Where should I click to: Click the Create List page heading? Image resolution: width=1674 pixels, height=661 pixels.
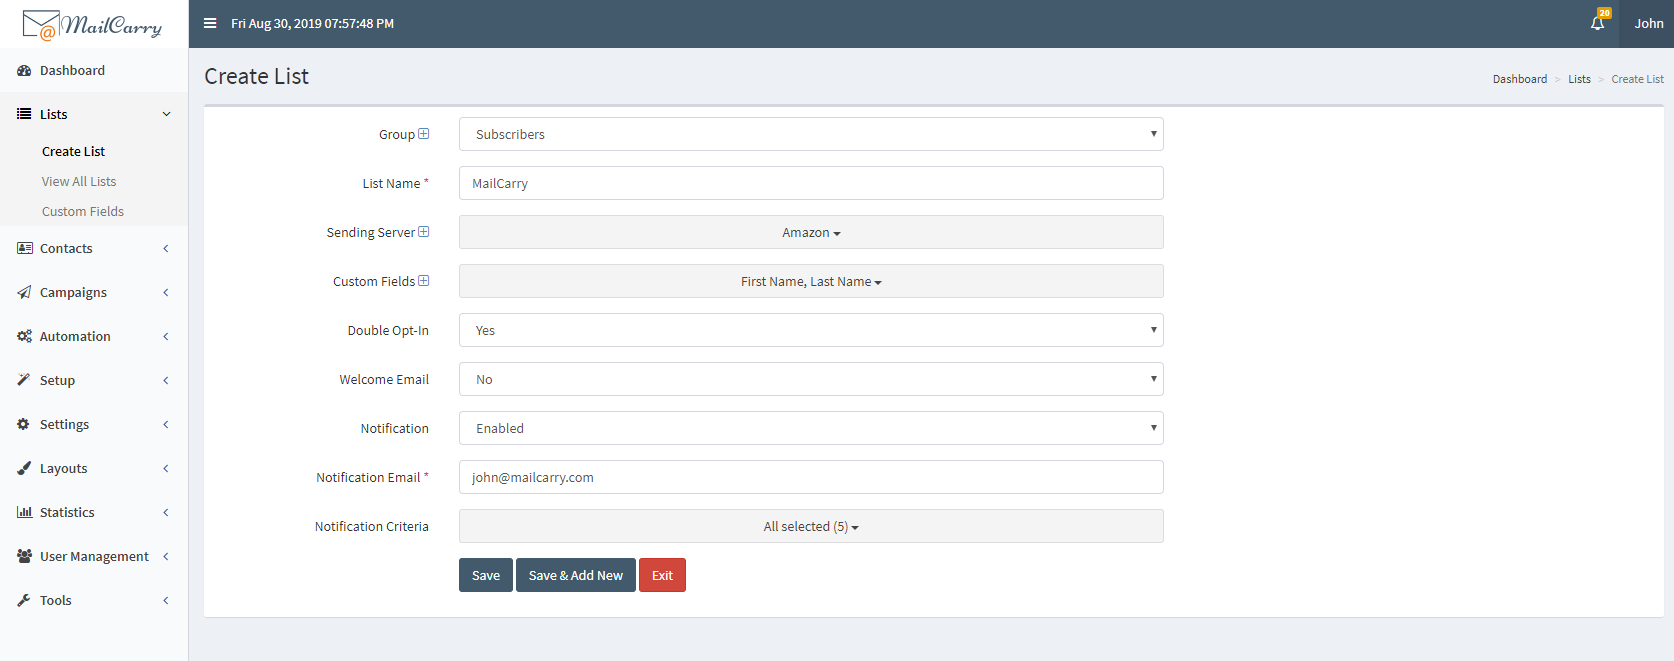[256, 76]
